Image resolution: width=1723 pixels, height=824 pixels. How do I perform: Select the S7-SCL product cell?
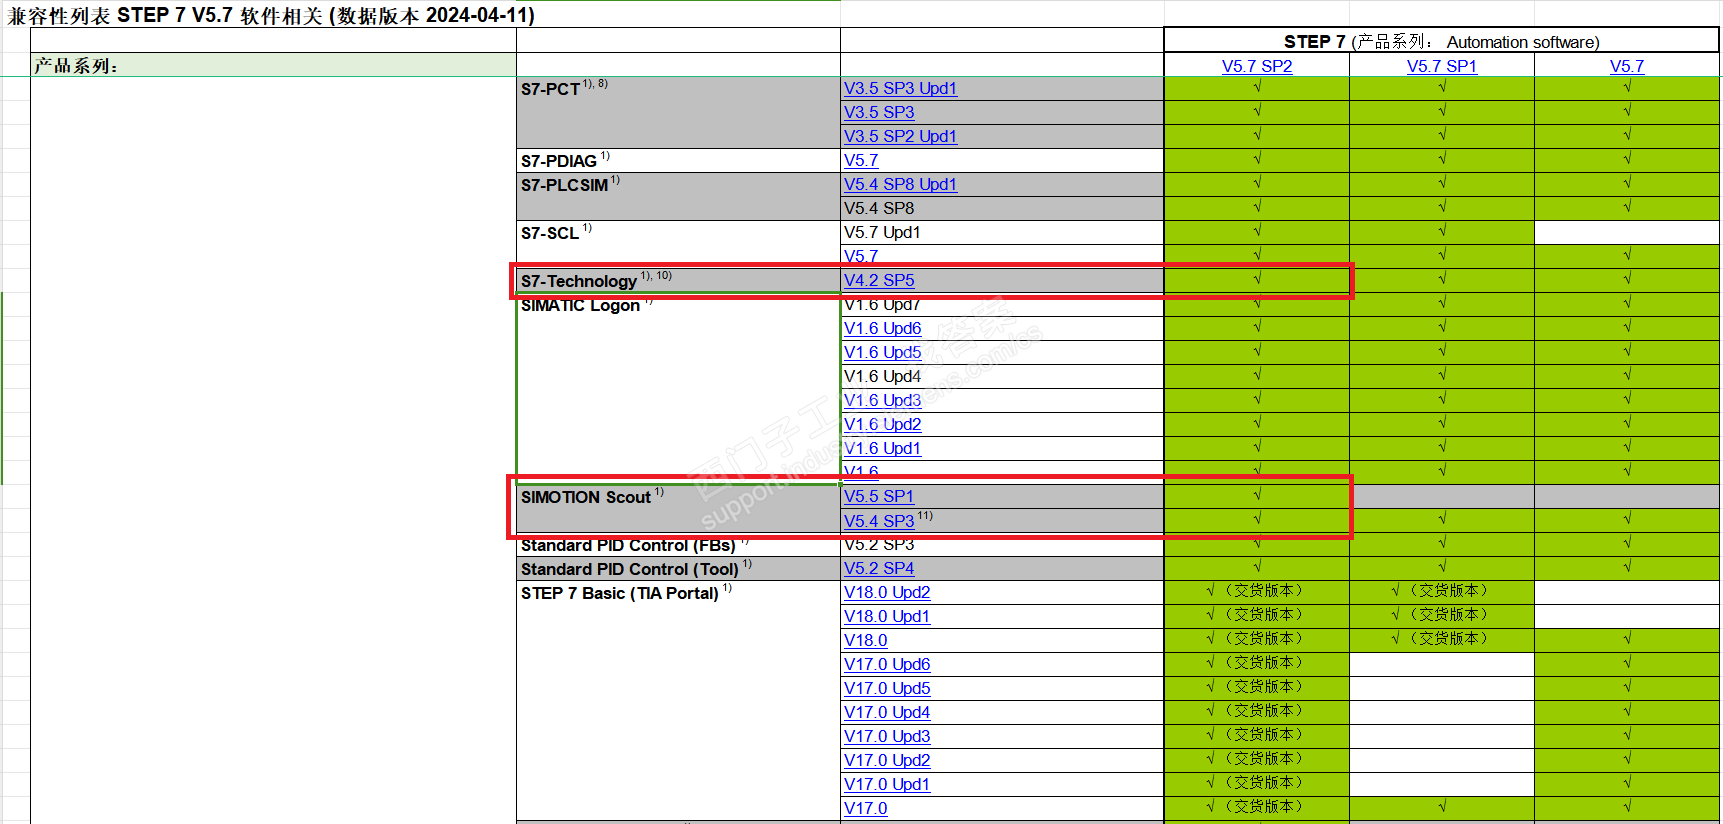coord(678,244)
